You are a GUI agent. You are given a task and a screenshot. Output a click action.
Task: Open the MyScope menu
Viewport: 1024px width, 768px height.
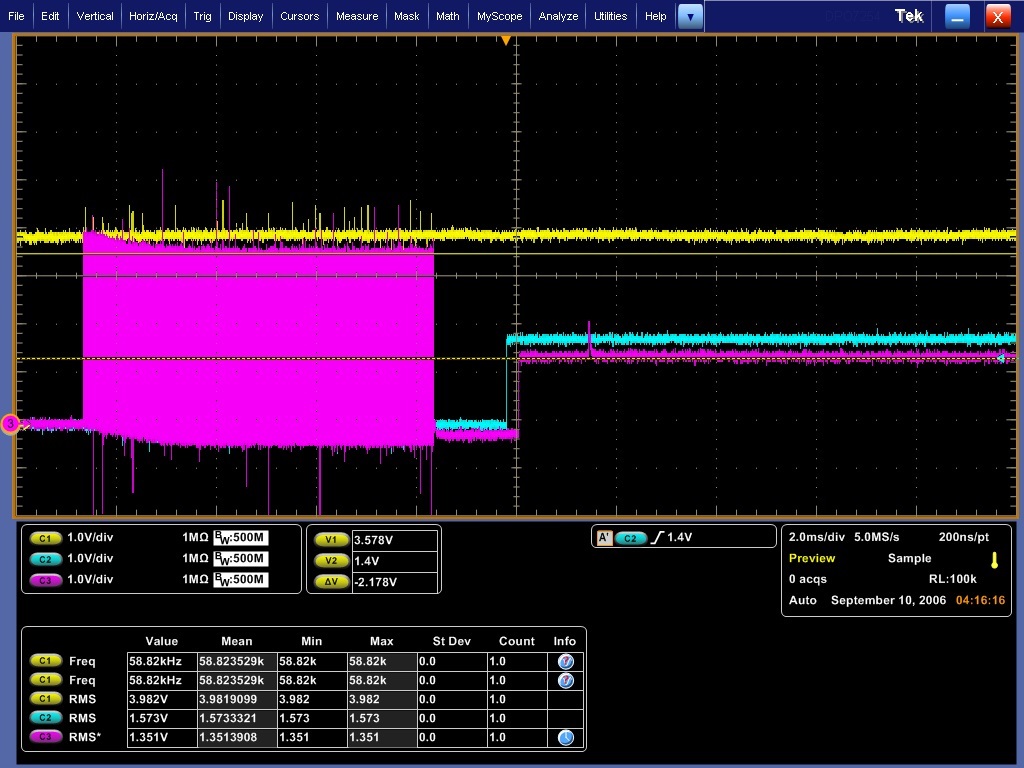click(499, 16)
